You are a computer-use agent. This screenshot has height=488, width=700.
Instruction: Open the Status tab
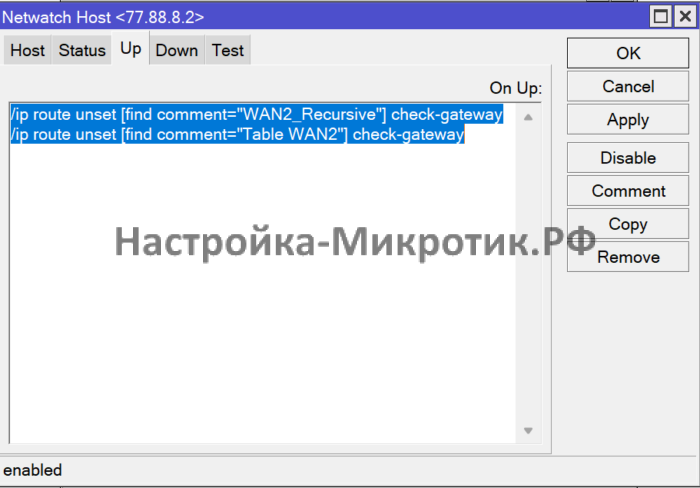[82, 50]
